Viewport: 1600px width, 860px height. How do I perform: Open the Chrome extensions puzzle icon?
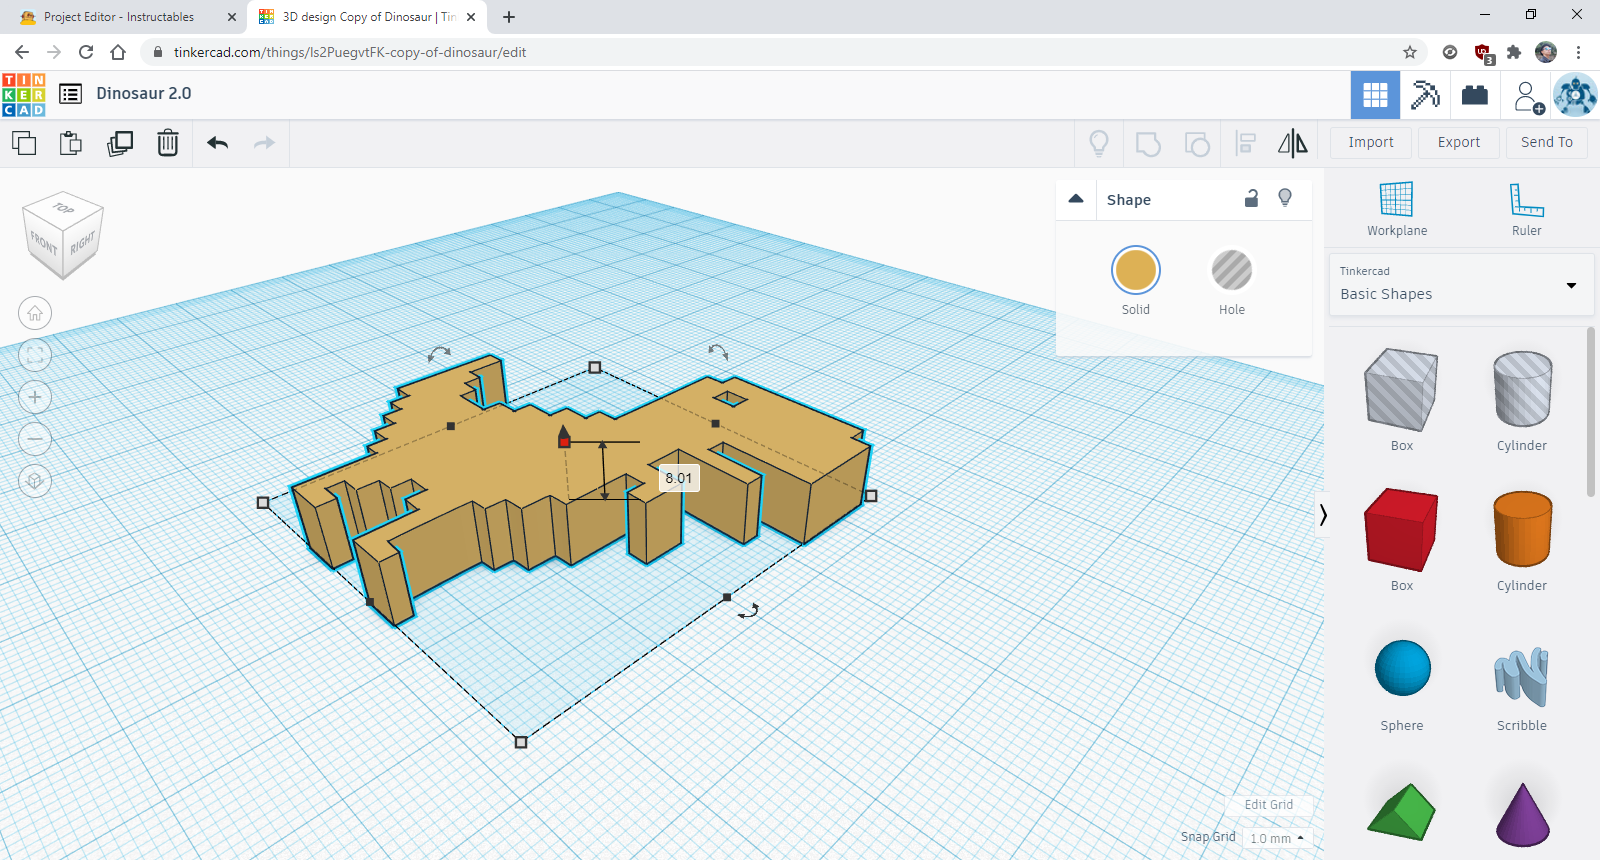1514,52
